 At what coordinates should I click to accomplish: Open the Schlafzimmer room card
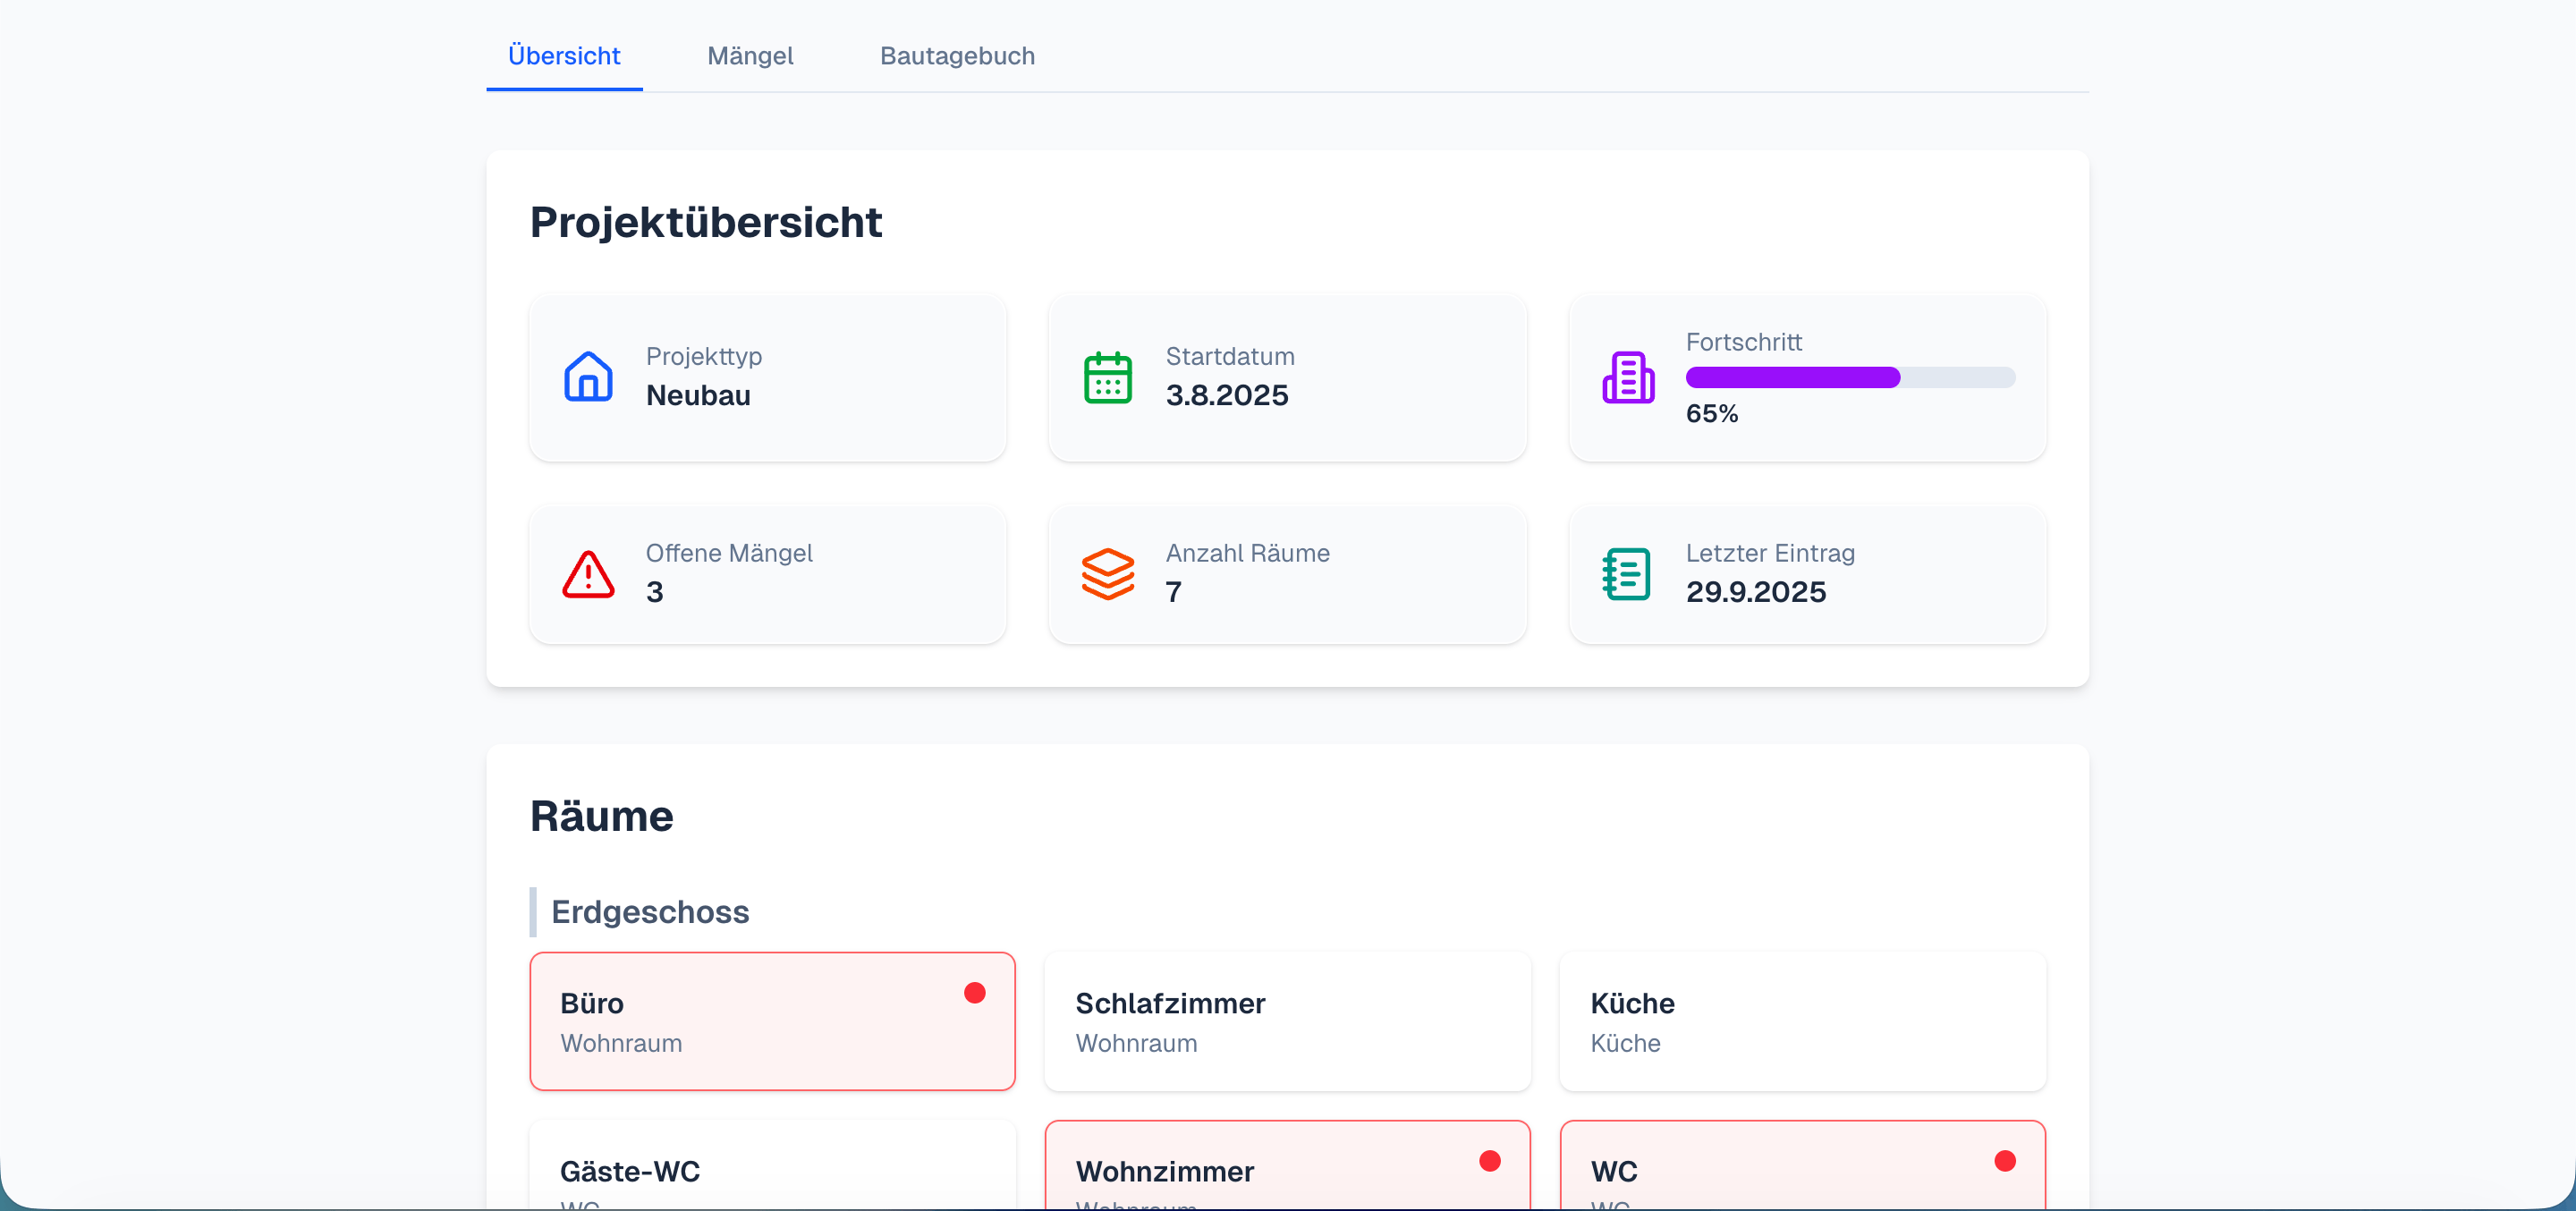coord(1286,1022)
